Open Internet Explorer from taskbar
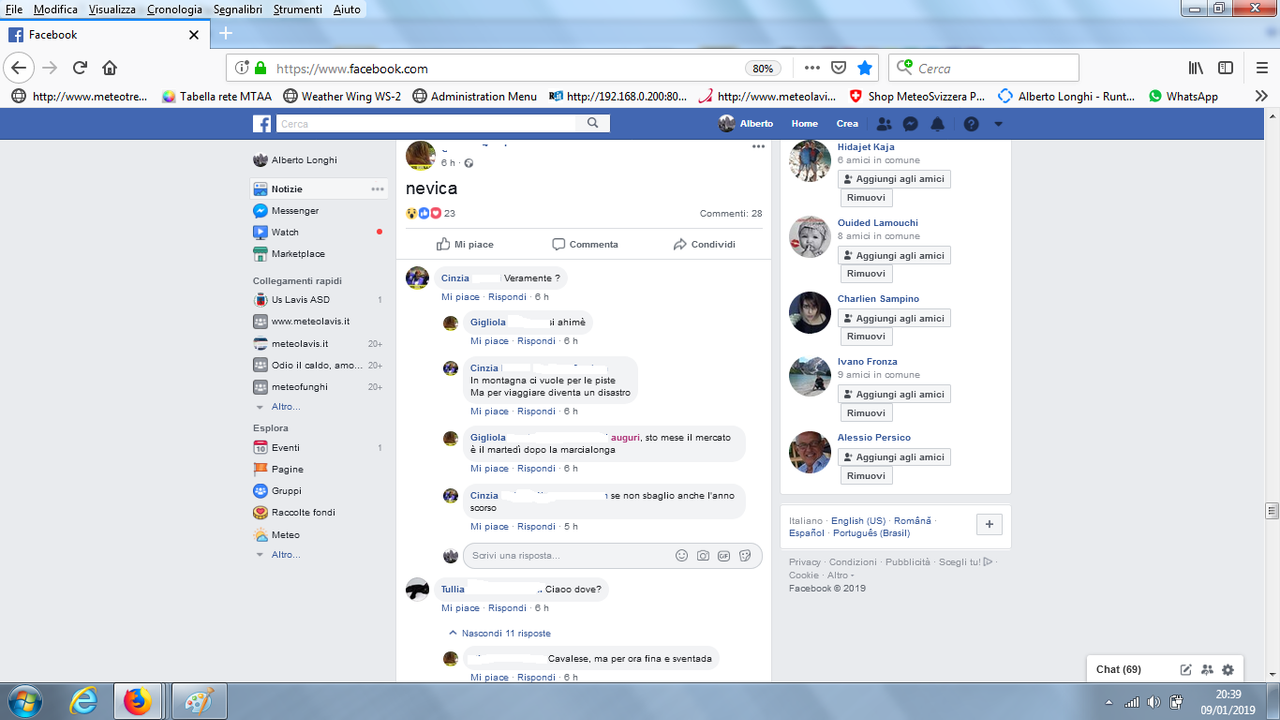Screen dimensions: 1280x720 pyautogui.click(x=83, y=702)
